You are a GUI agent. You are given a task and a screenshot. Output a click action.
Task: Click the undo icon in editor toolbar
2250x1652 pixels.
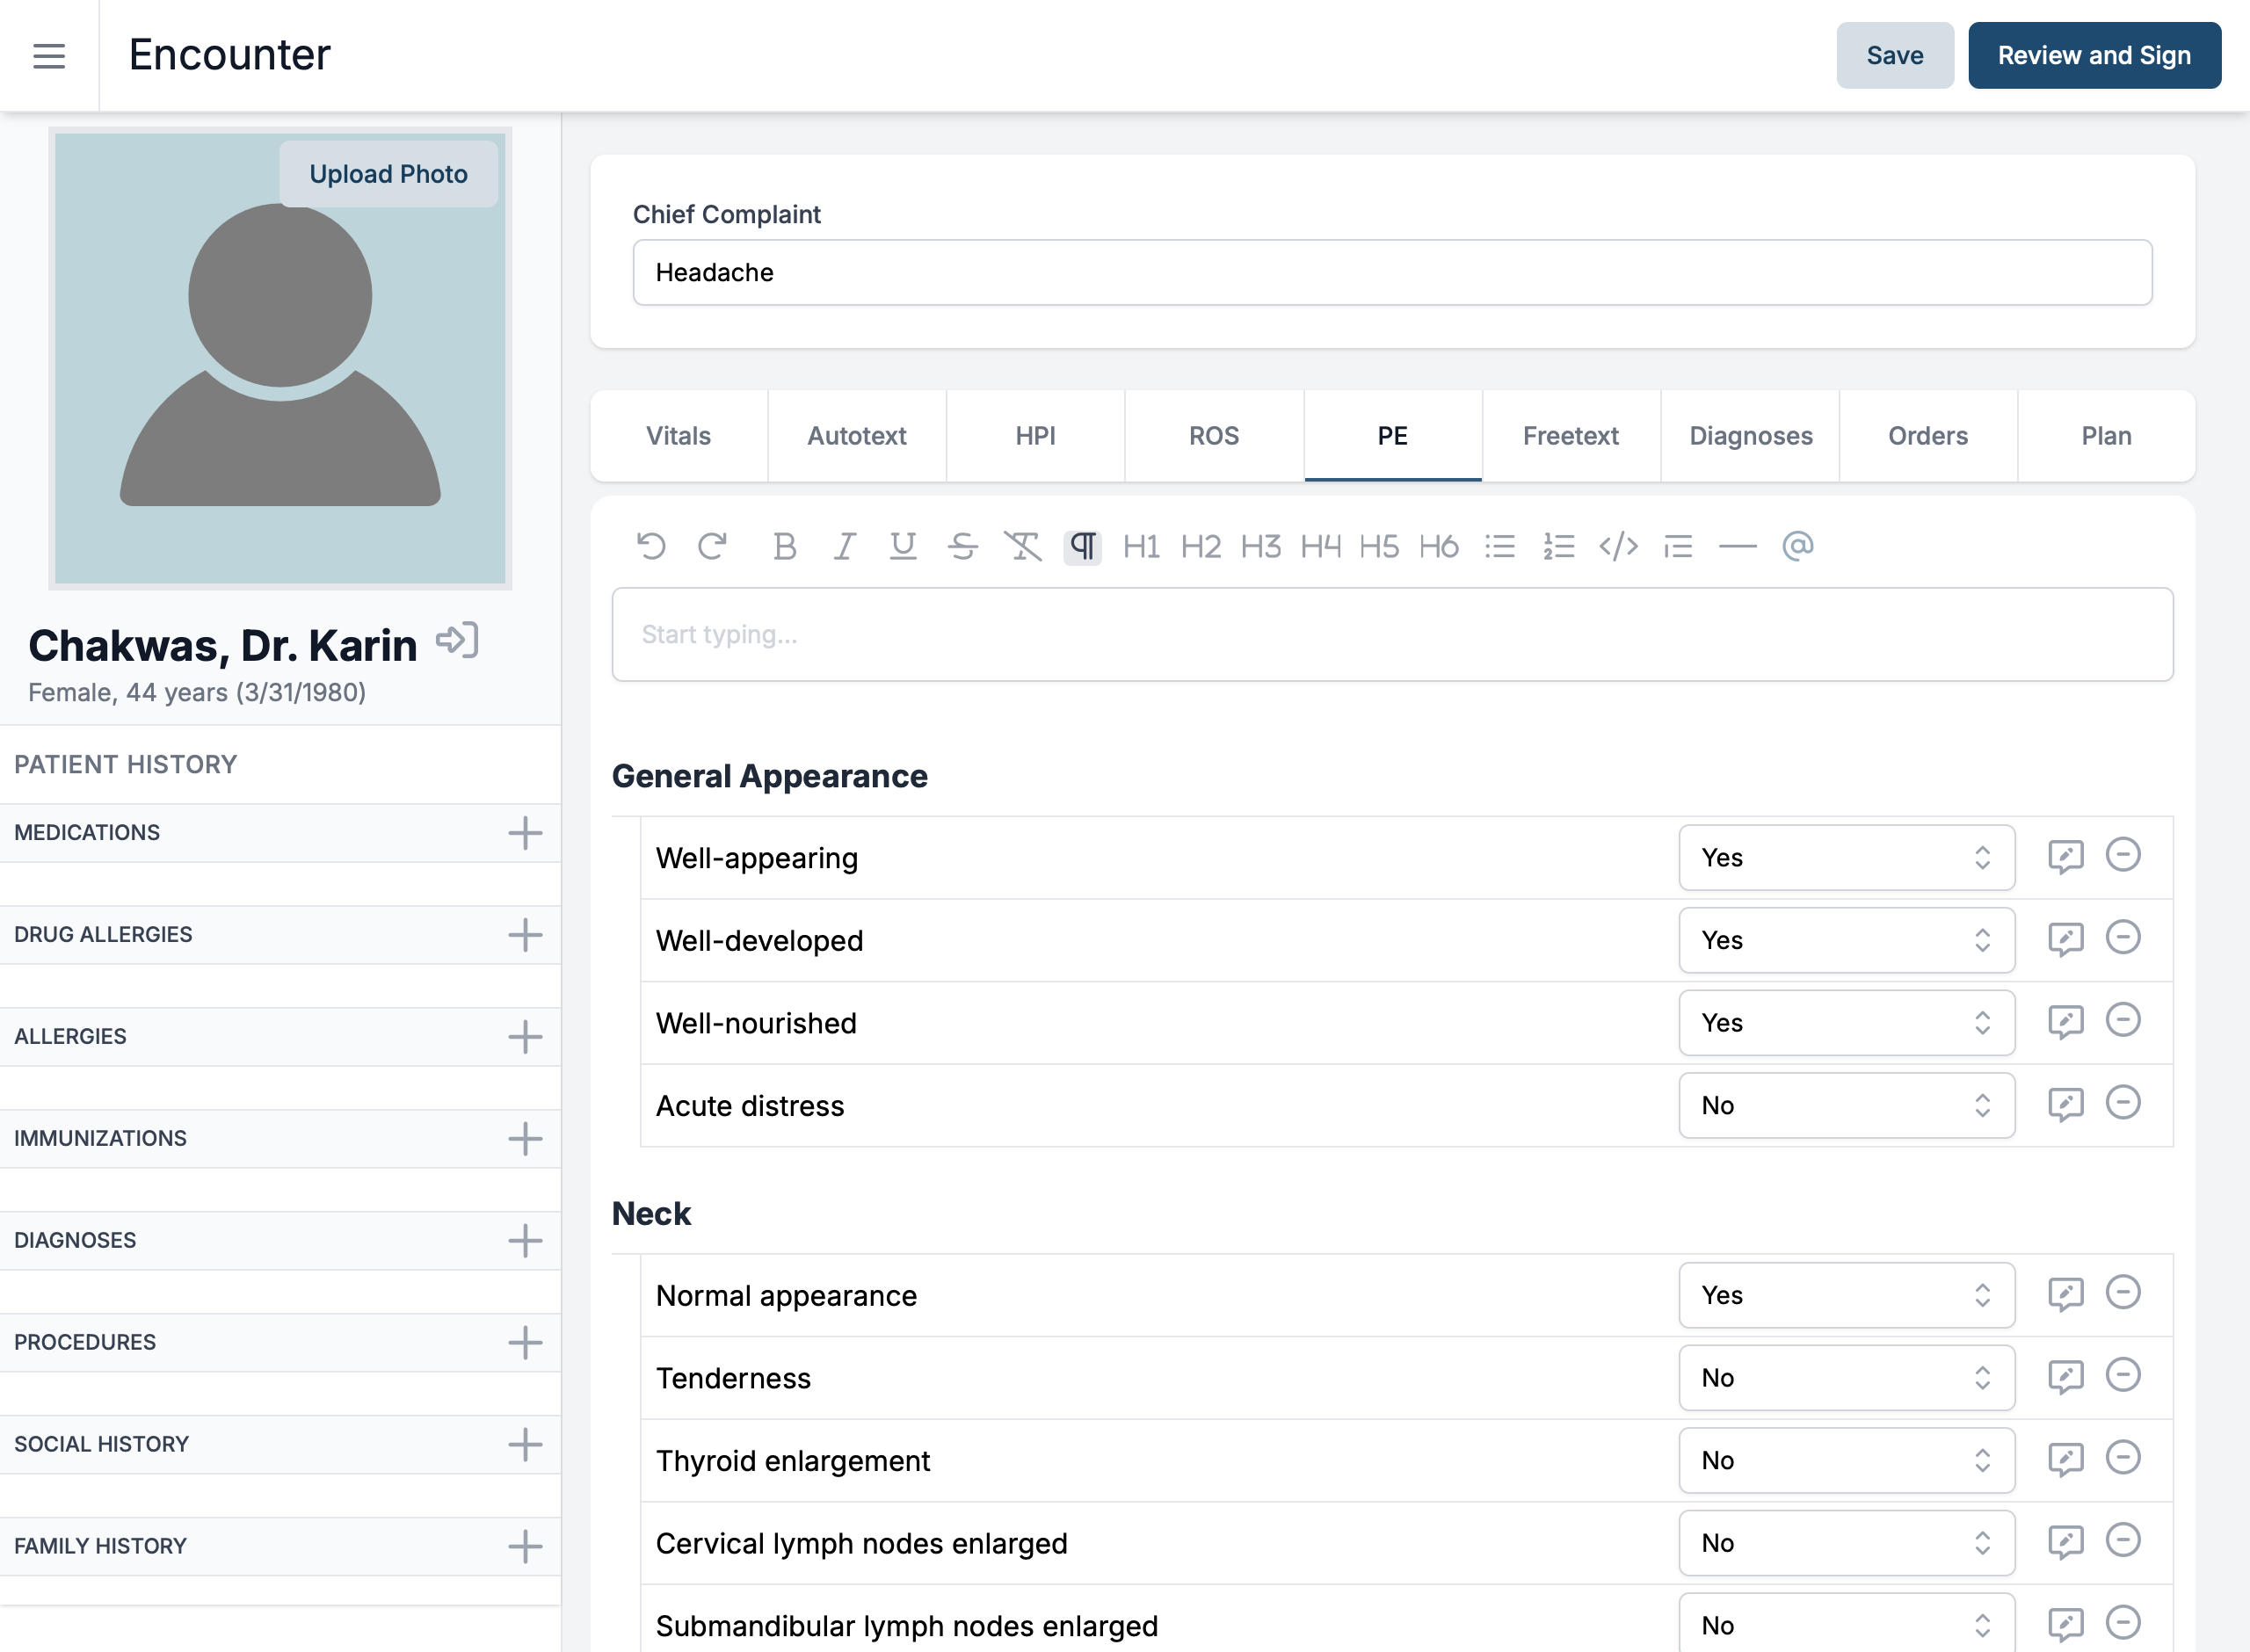(x=651, y=546)
